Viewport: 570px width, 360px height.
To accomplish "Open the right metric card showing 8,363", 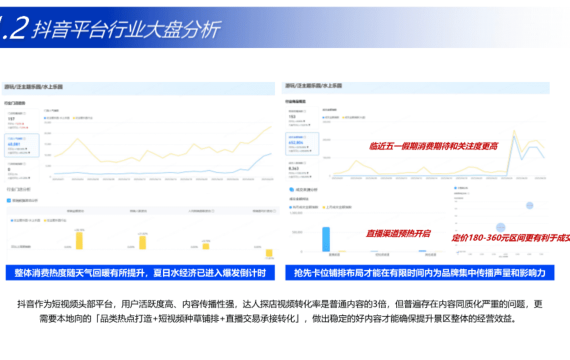I will pyautogui.click(x=302, y=169).
